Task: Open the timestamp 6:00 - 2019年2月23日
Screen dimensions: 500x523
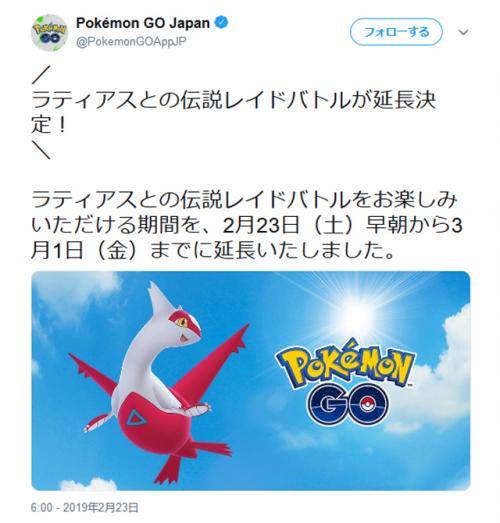Action: [x=85, y=508]
